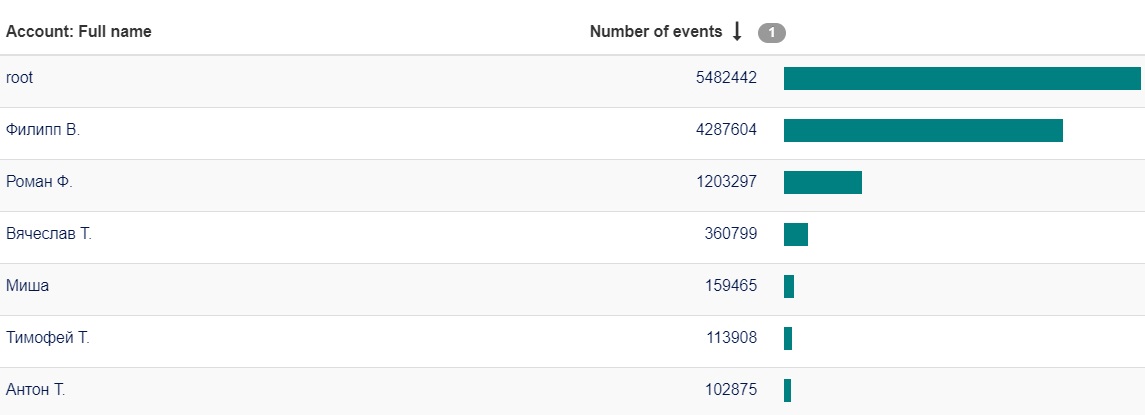This screenshot has height=415, width=1145.
Task: Click the descending sort arrow icon
Action: [x=737, y=31]
